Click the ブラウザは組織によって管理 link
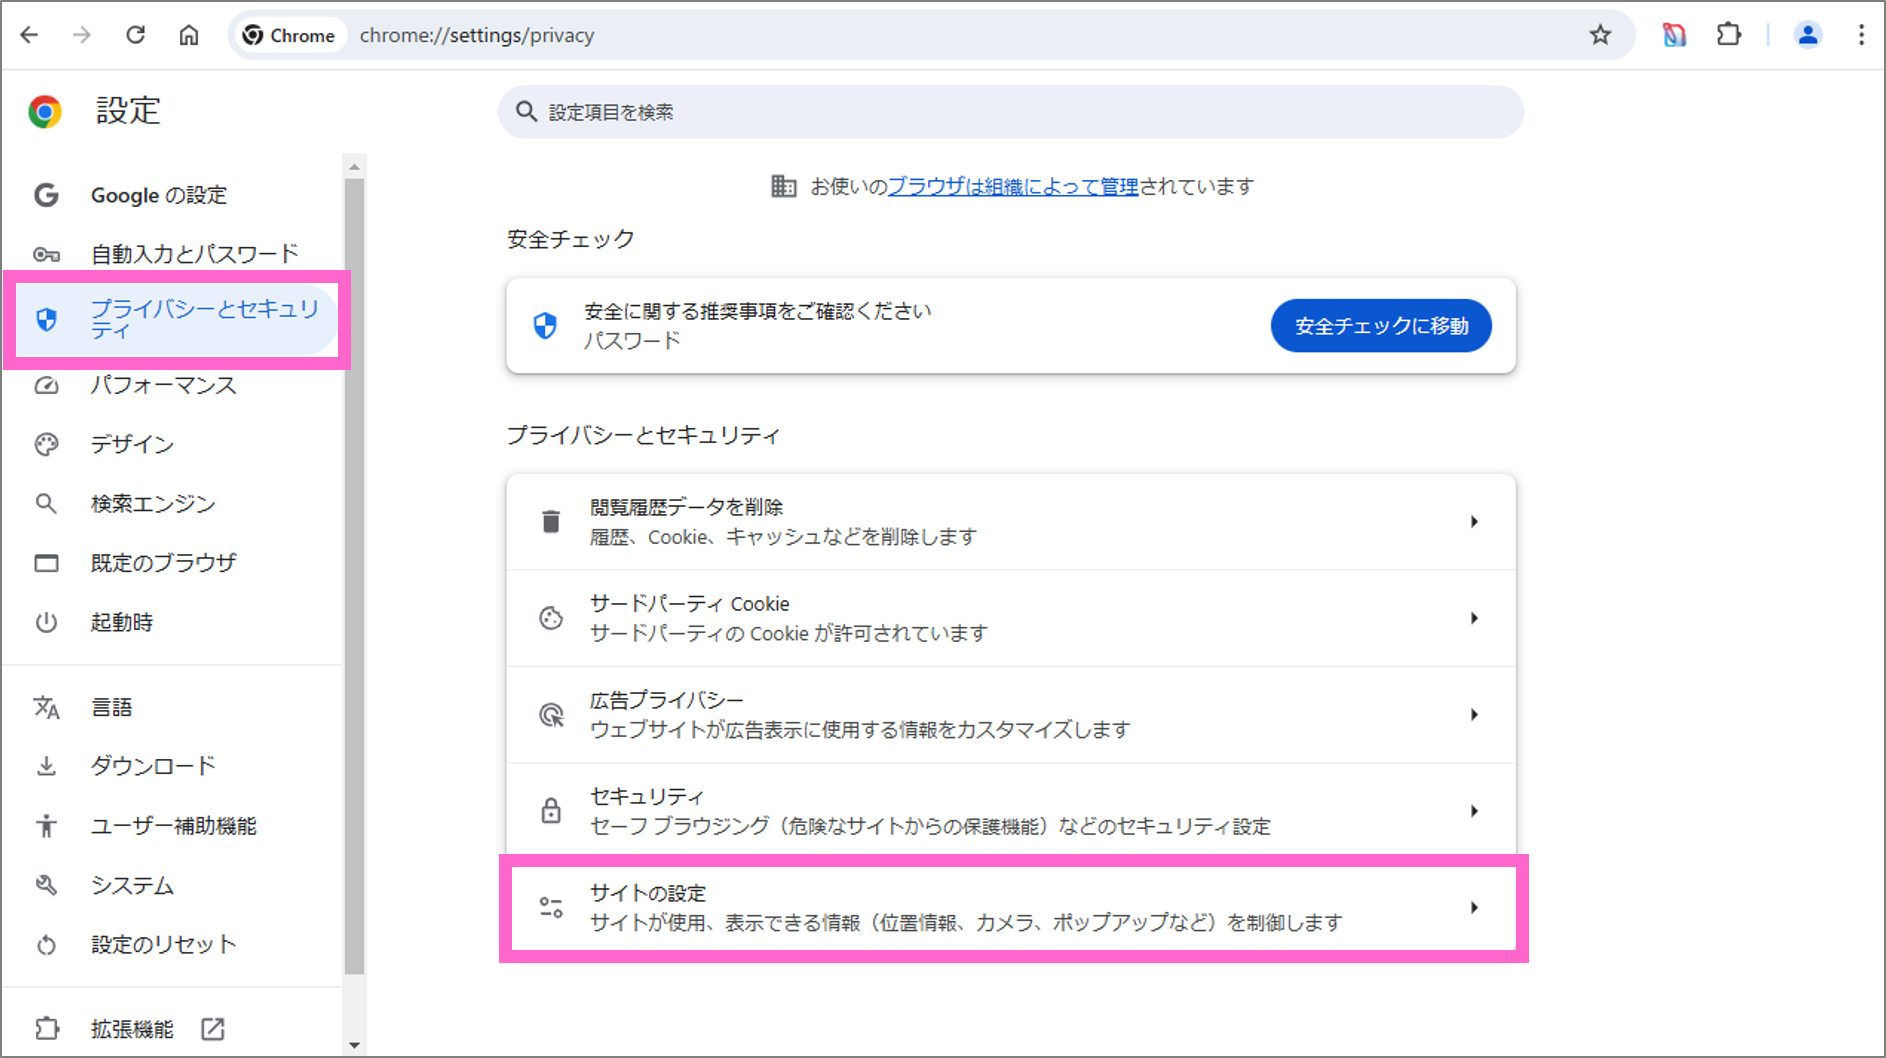Image resolution: width=1886 pixels, height=1058 pixels. pos(1013,186)
